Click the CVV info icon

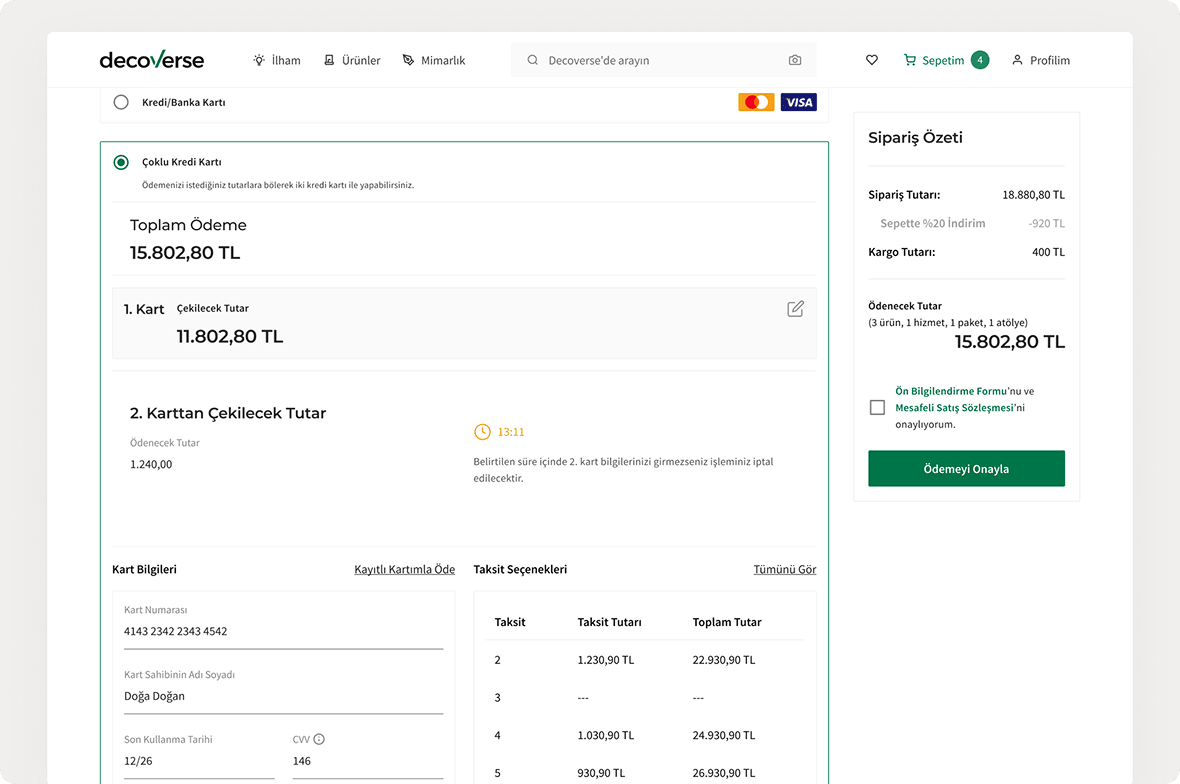[319, 740]
